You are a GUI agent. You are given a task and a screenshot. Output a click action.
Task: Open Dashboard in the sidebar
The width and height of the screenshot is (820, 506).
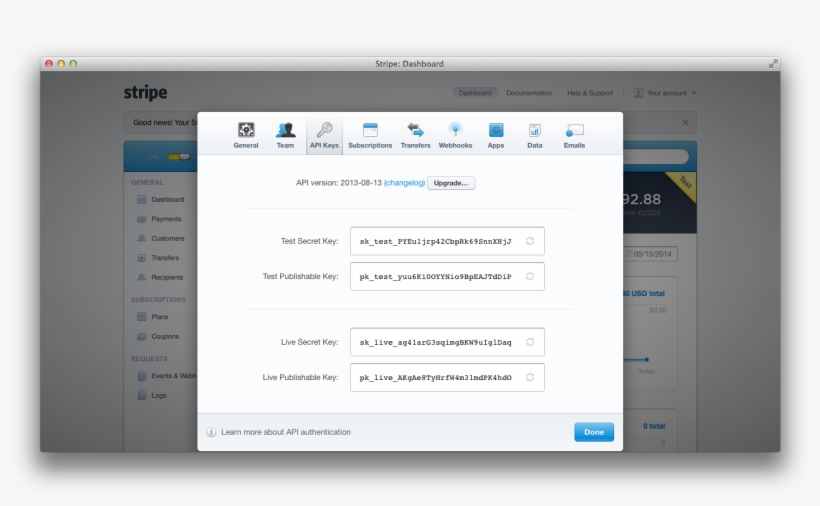161,200
